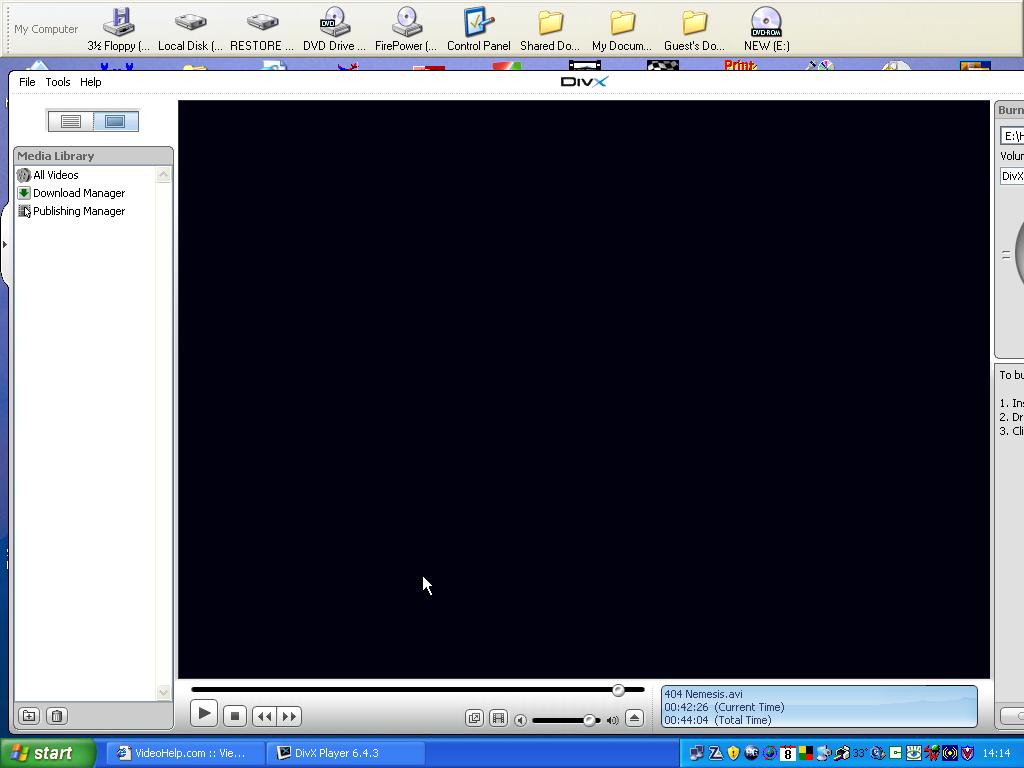The width and height of the screenshot is (1024, 768).
Task: Click the four-color square tray icon
Action: [806, 753]
